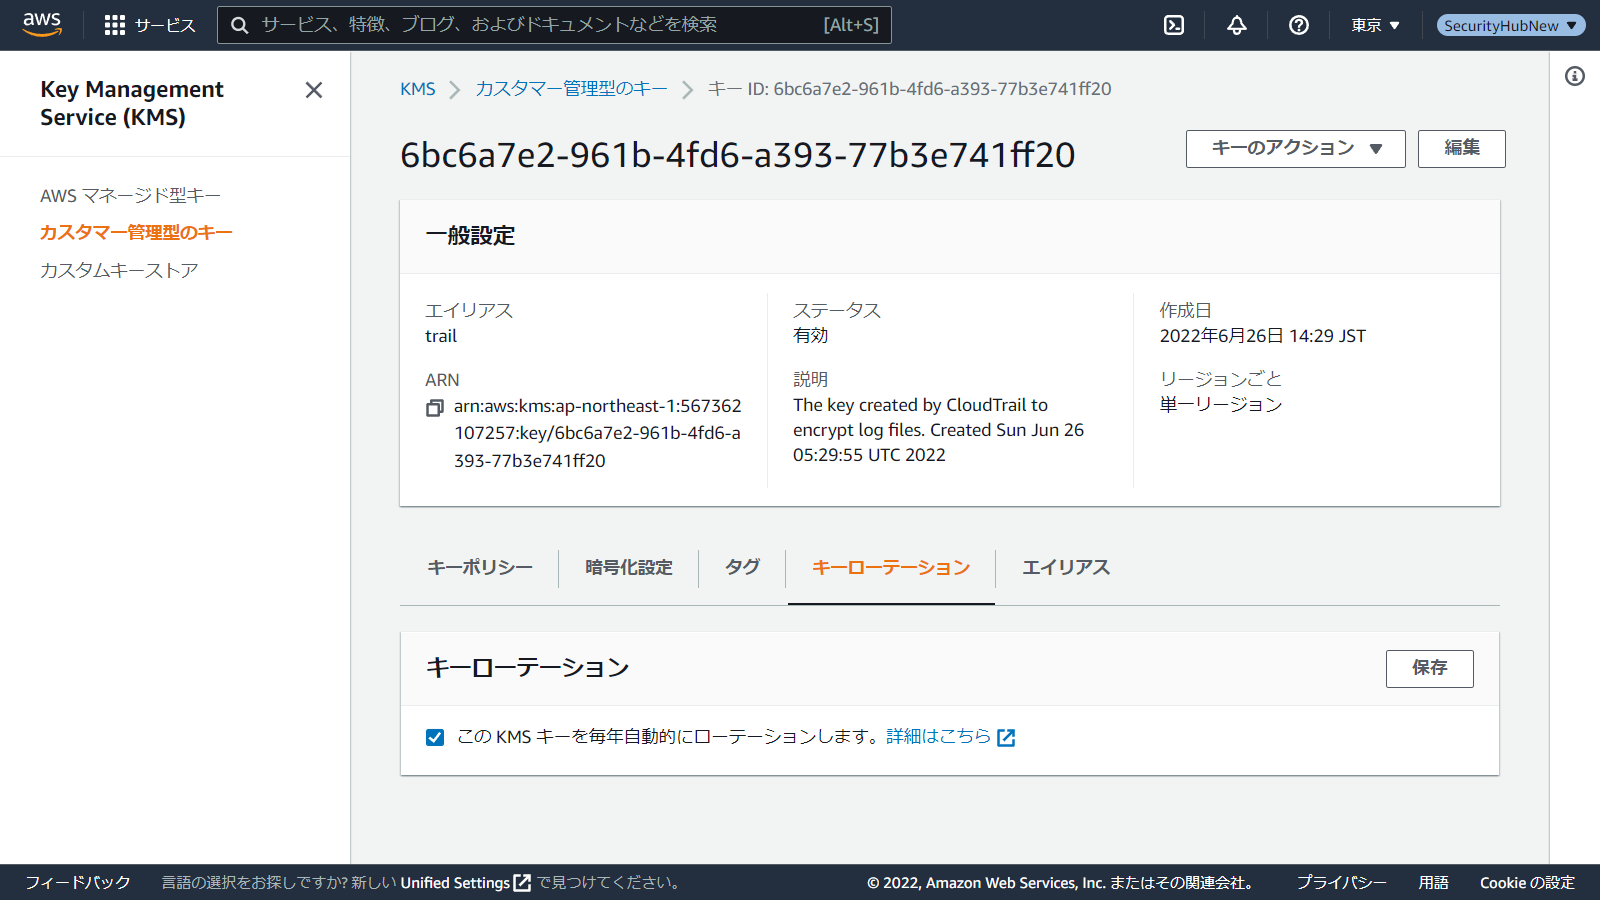Image resolution: width=1600 pixels, height=900 pixels.
Task: Switch to the キーポリシー tab
Action: coord(480,568)
